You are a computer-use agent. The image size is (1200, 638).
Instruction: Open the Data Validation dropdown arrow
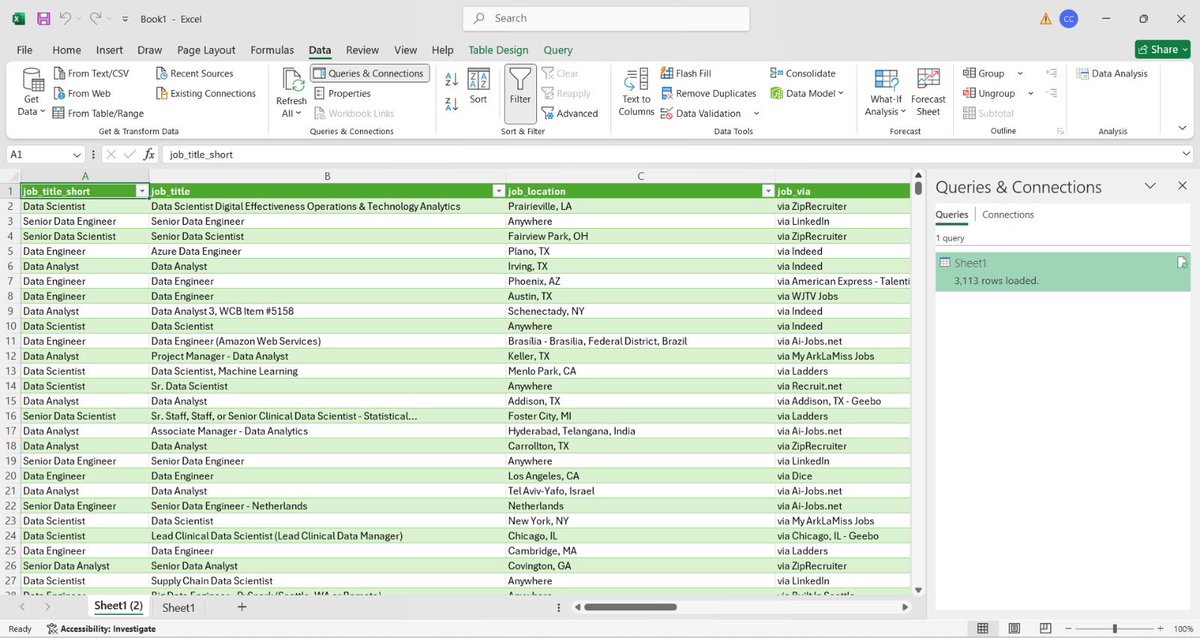point(756,113)
